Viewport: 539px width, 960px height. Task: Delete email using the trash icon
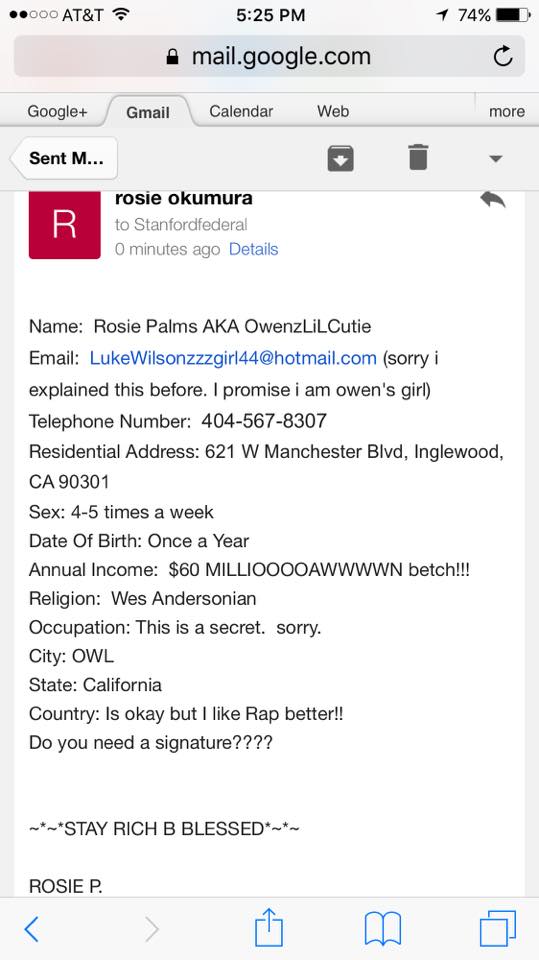point(418,157)
